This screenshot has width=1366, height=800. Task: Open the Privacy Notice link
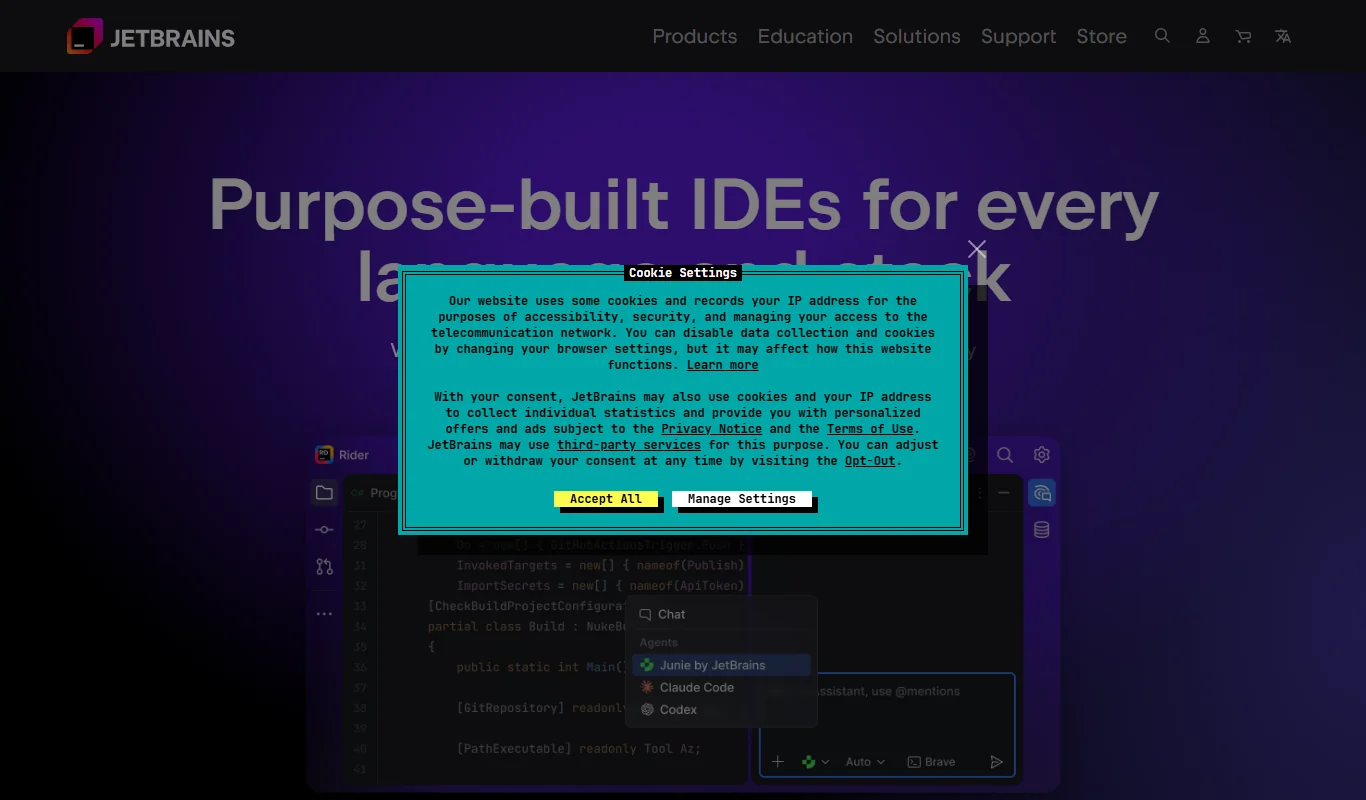[x=711, y=429]
